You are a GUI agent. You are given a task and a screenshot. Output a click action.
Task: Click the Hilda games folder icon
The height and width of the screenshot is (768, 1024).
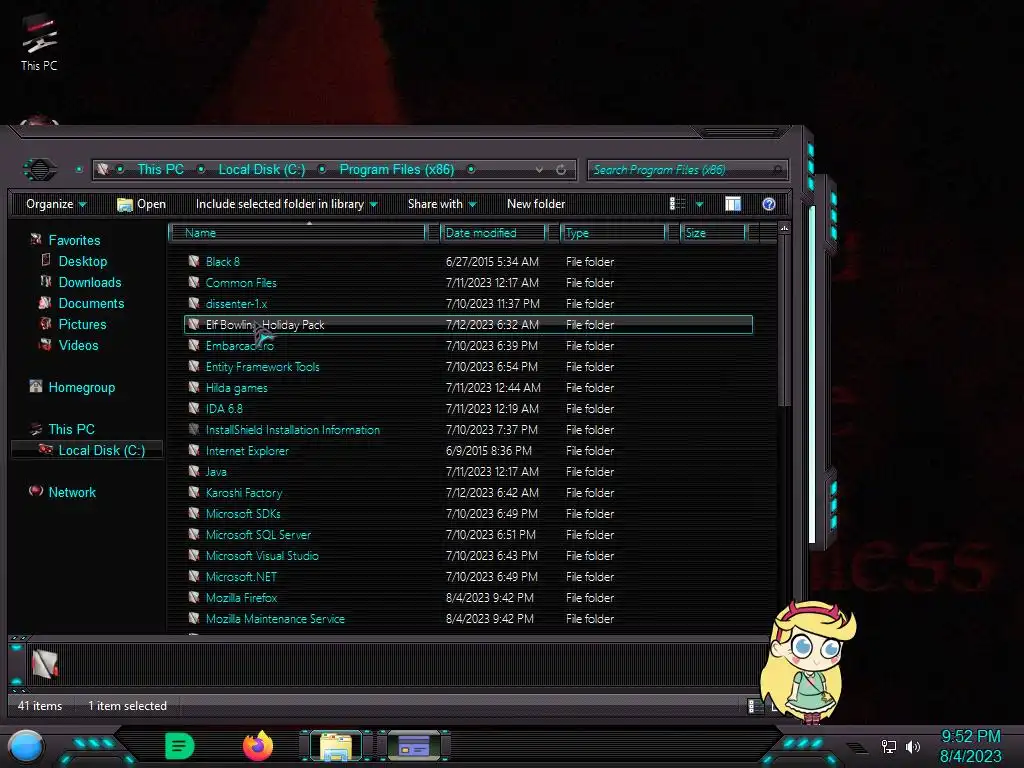click(194, 387)
